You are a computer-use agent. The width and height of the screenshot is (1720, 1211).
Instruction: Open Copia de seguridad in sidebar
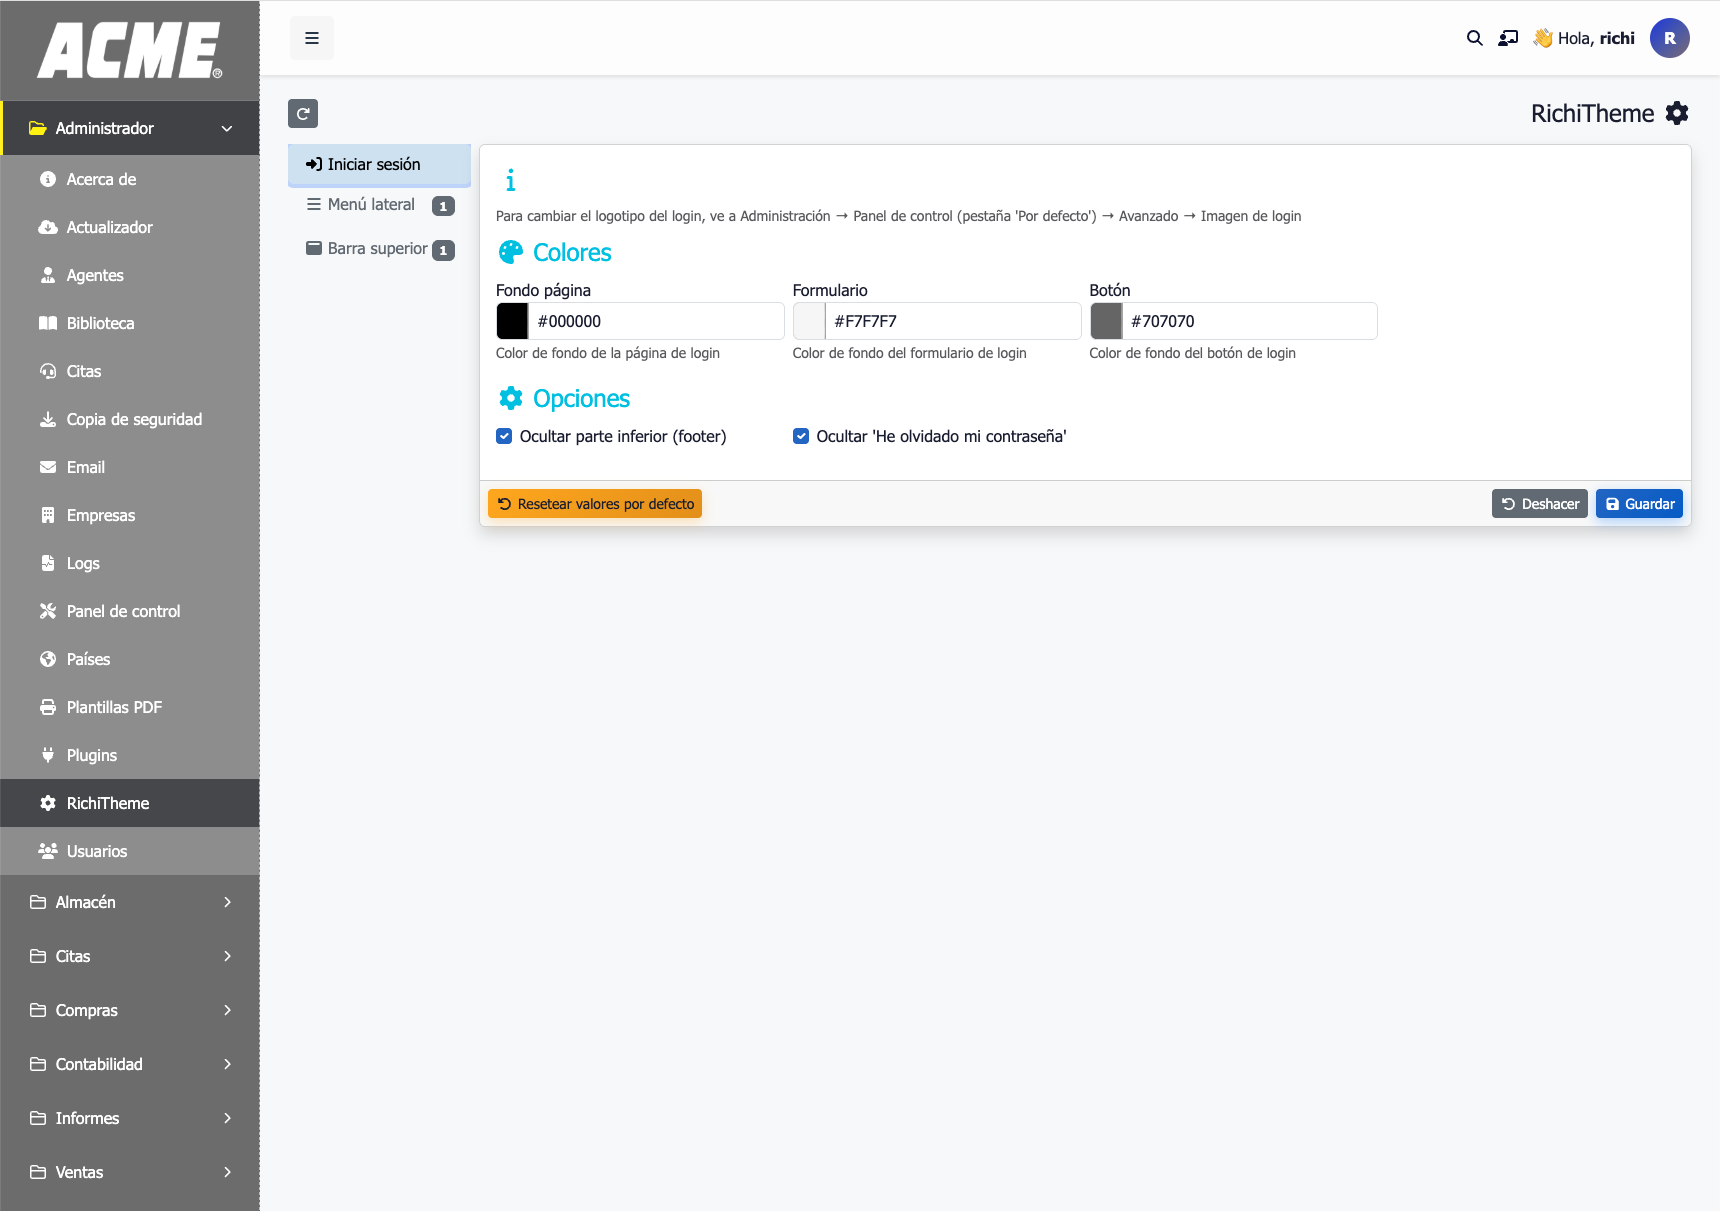point(134,419)
